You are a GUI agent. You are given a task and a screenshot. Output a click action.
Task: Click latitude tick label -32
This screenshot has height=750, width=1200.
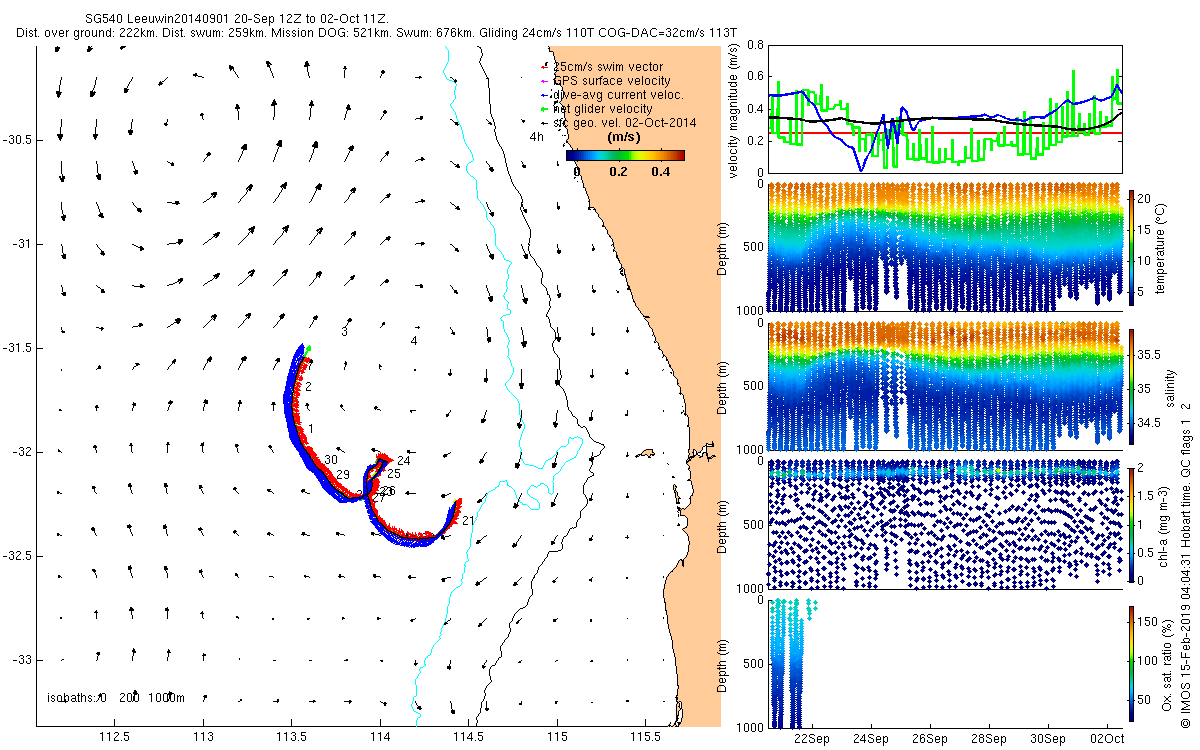(20, 452)
